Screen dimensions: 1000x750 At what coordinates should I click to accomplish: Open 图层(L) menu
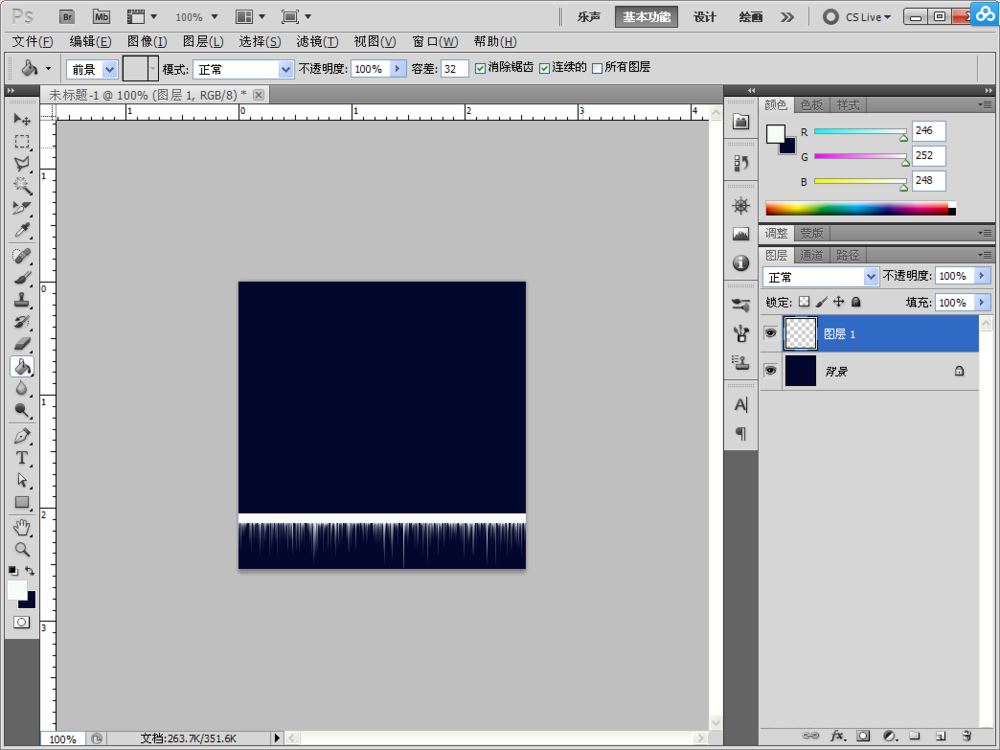point(203,41)
